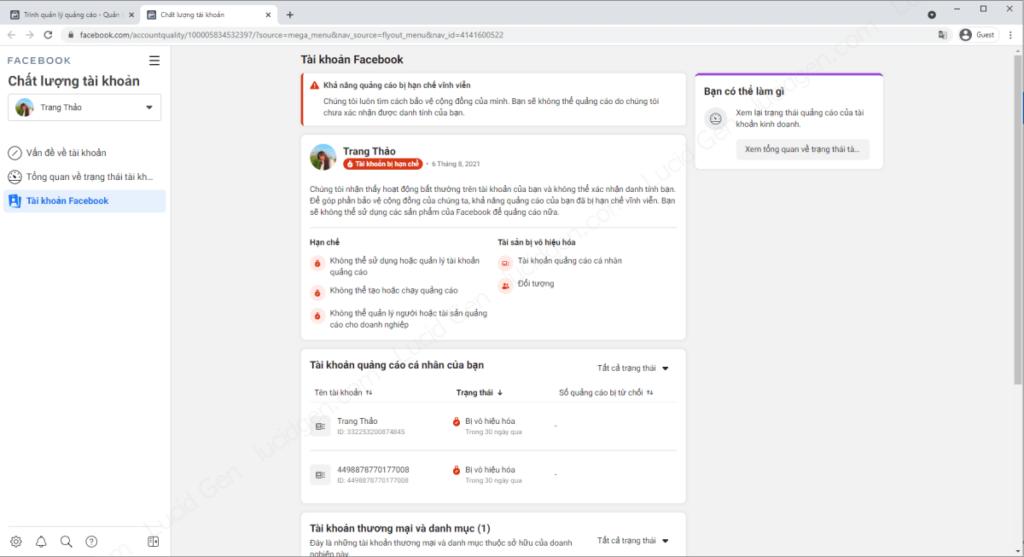The width and height of the screenshot is (1024, 557).
Task: Collapse the left sidebar panel
Action: [x=153, y=542]
